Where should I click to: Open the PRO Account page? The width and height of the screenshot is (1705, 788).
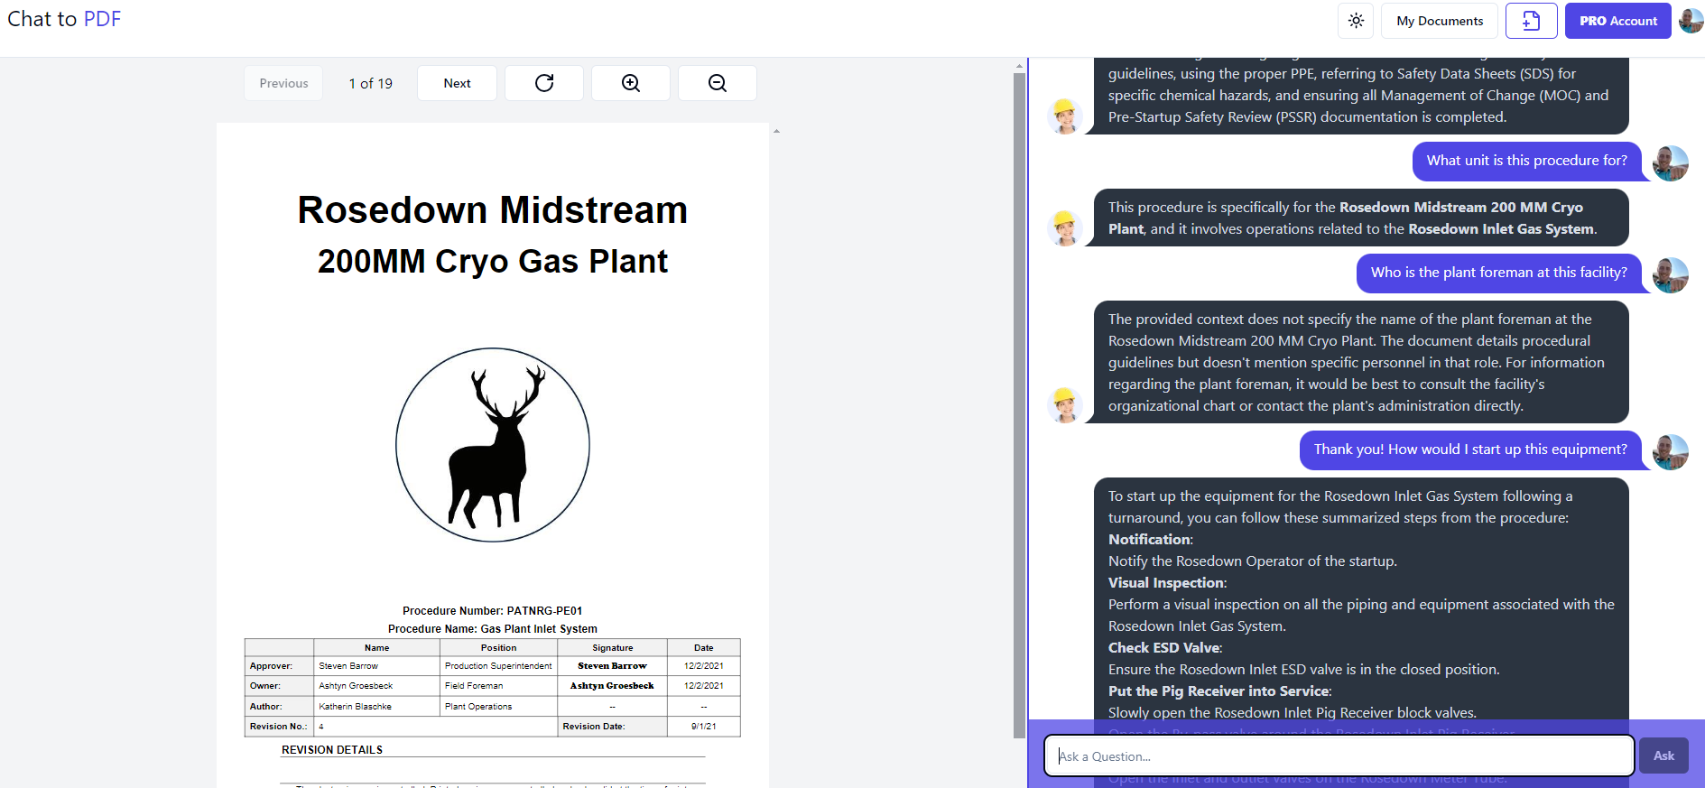pos(1618,21)
